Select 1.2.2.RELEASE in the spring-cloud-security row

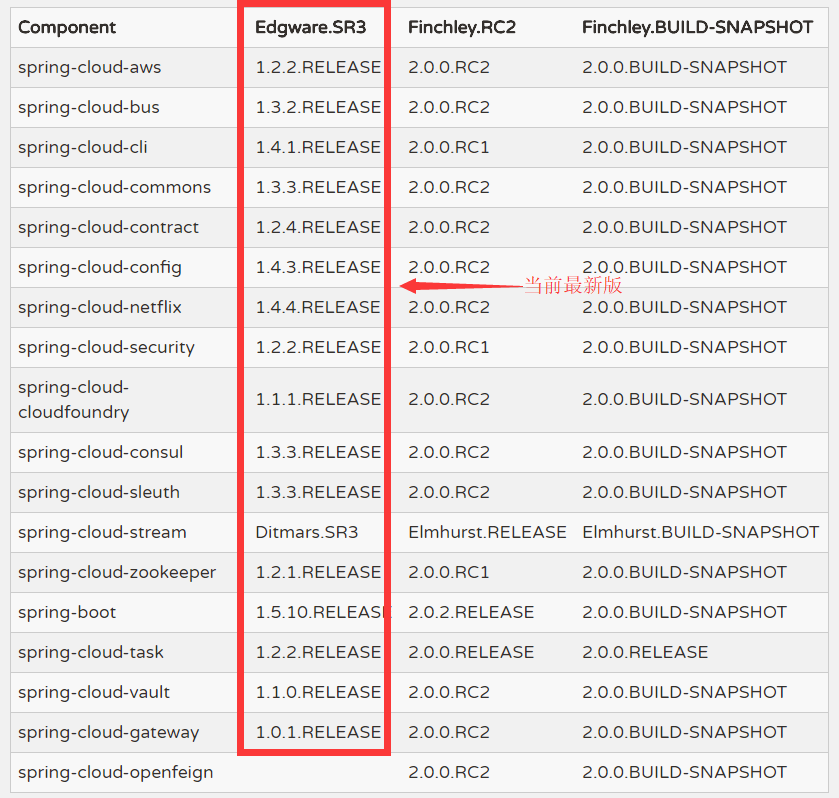tap(318, 347)
